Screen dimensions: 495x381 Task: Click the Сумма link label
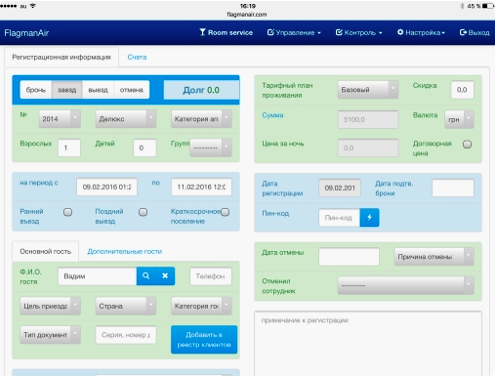tap(273, 115)
